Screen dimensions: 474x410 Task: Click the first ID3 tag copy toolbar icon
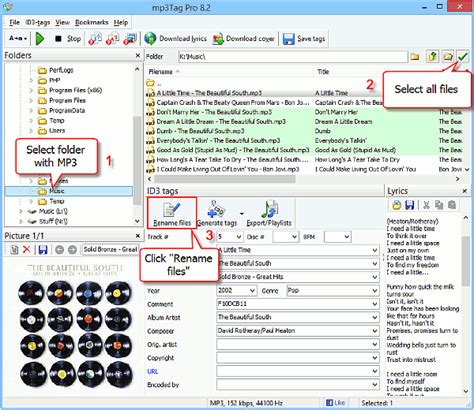95,39
